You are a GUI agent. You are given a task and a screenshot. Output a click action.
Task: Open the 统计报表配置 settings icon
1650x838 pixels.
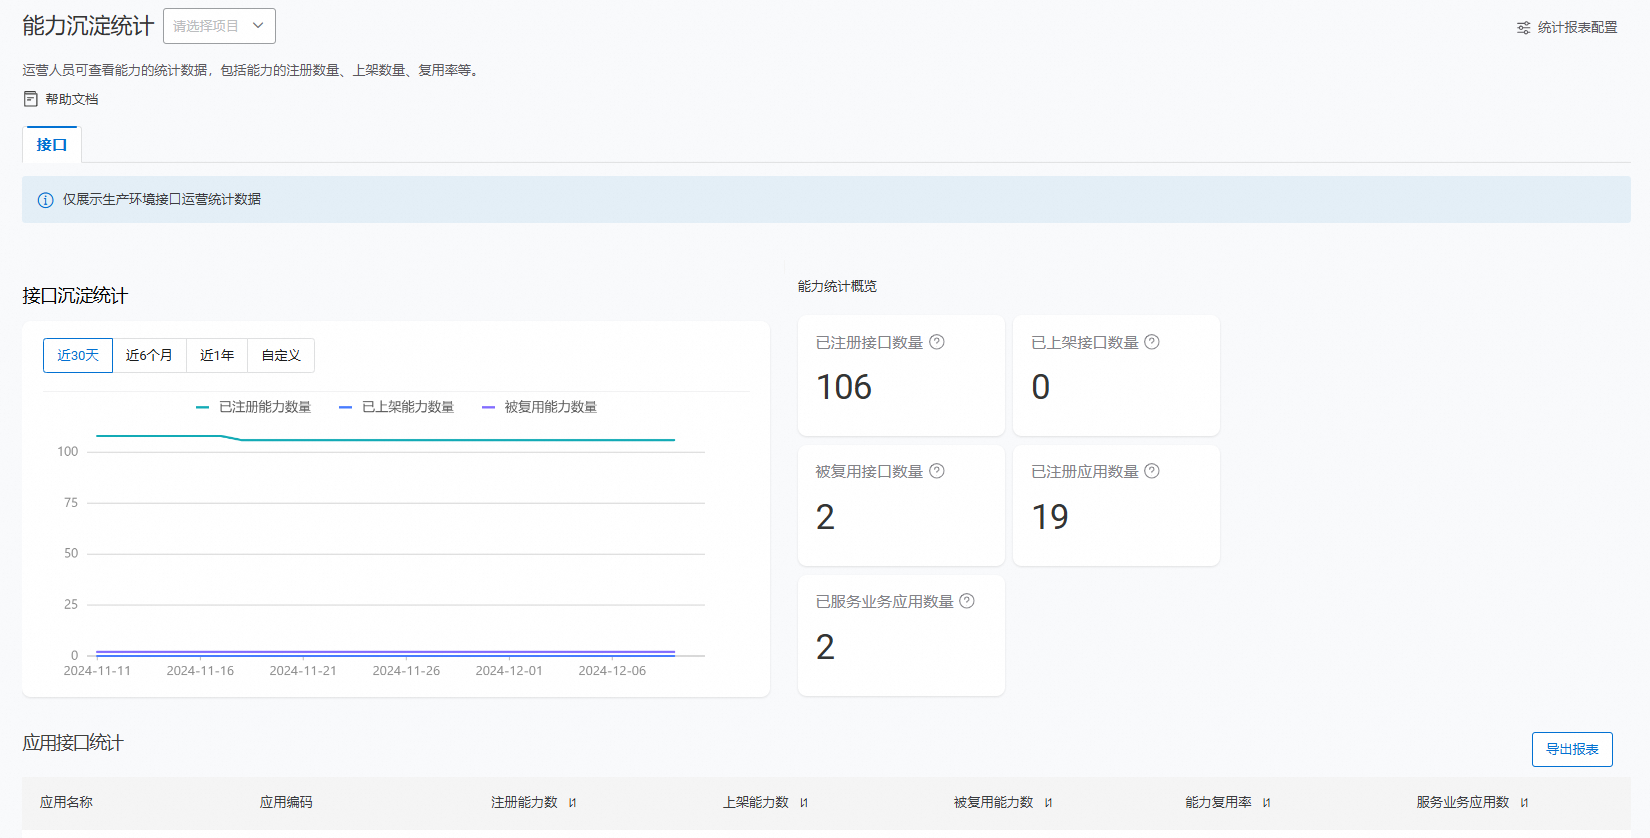click(1524, 28)
